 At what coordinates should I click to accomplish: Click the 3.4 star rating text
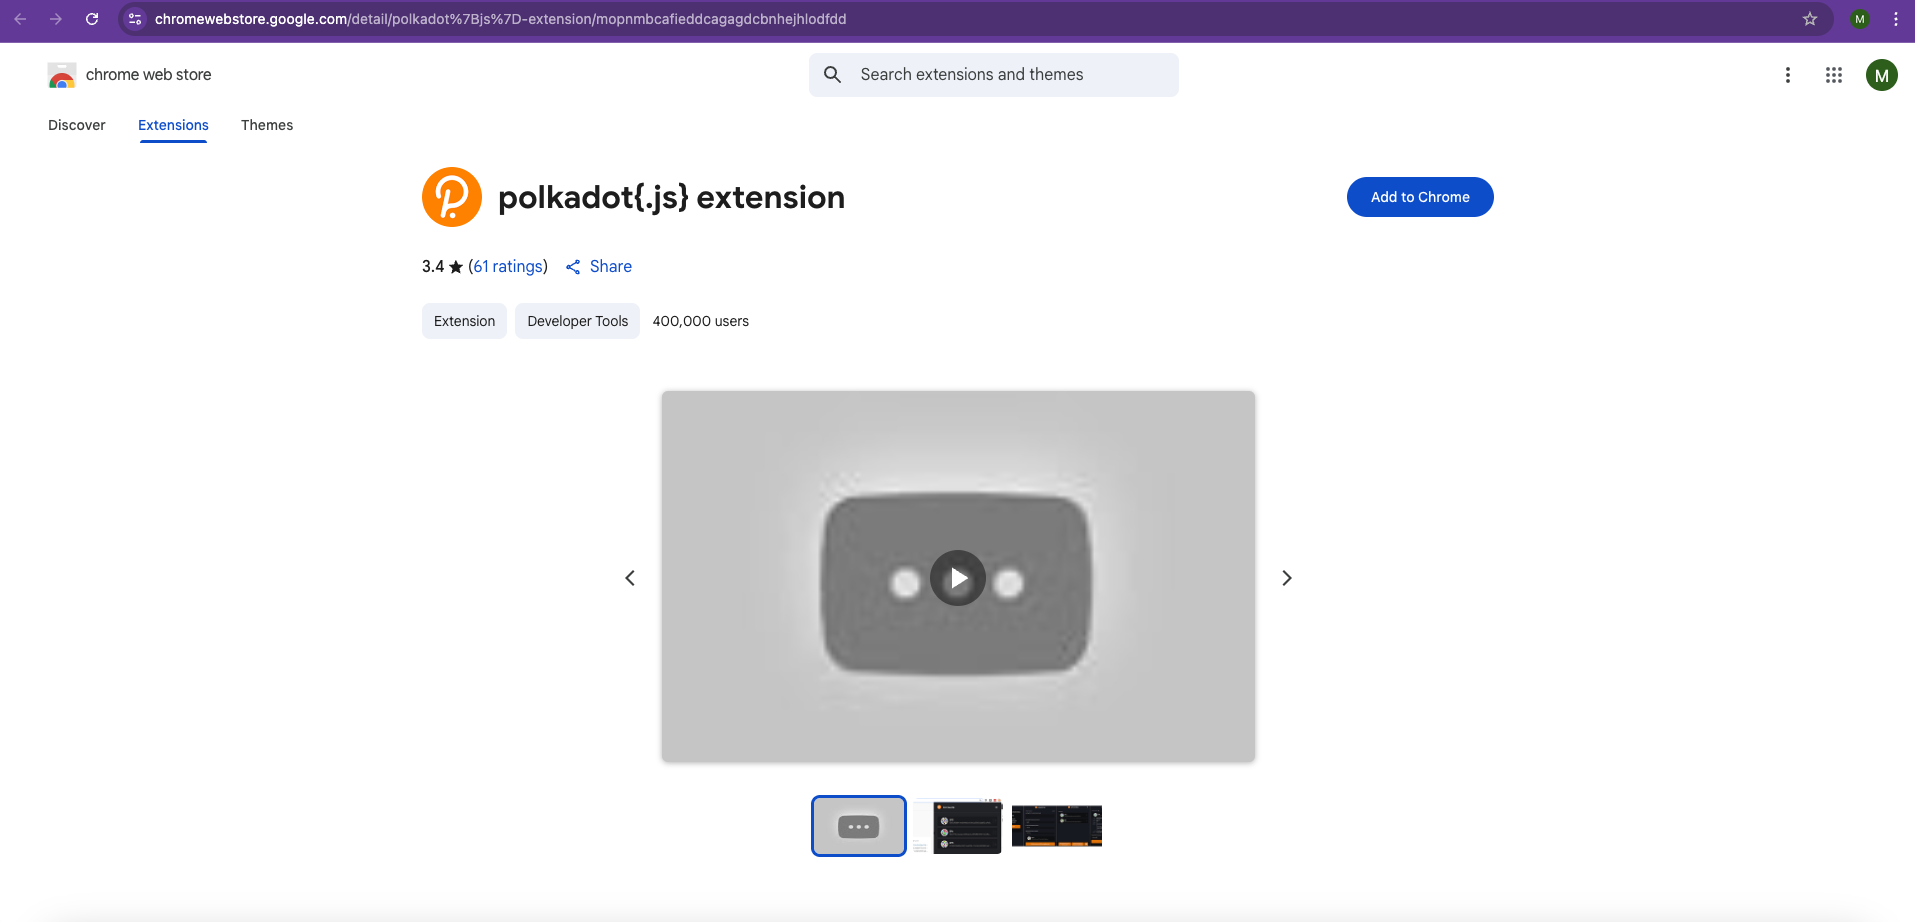pyautogui.click(x=442, y=266)
